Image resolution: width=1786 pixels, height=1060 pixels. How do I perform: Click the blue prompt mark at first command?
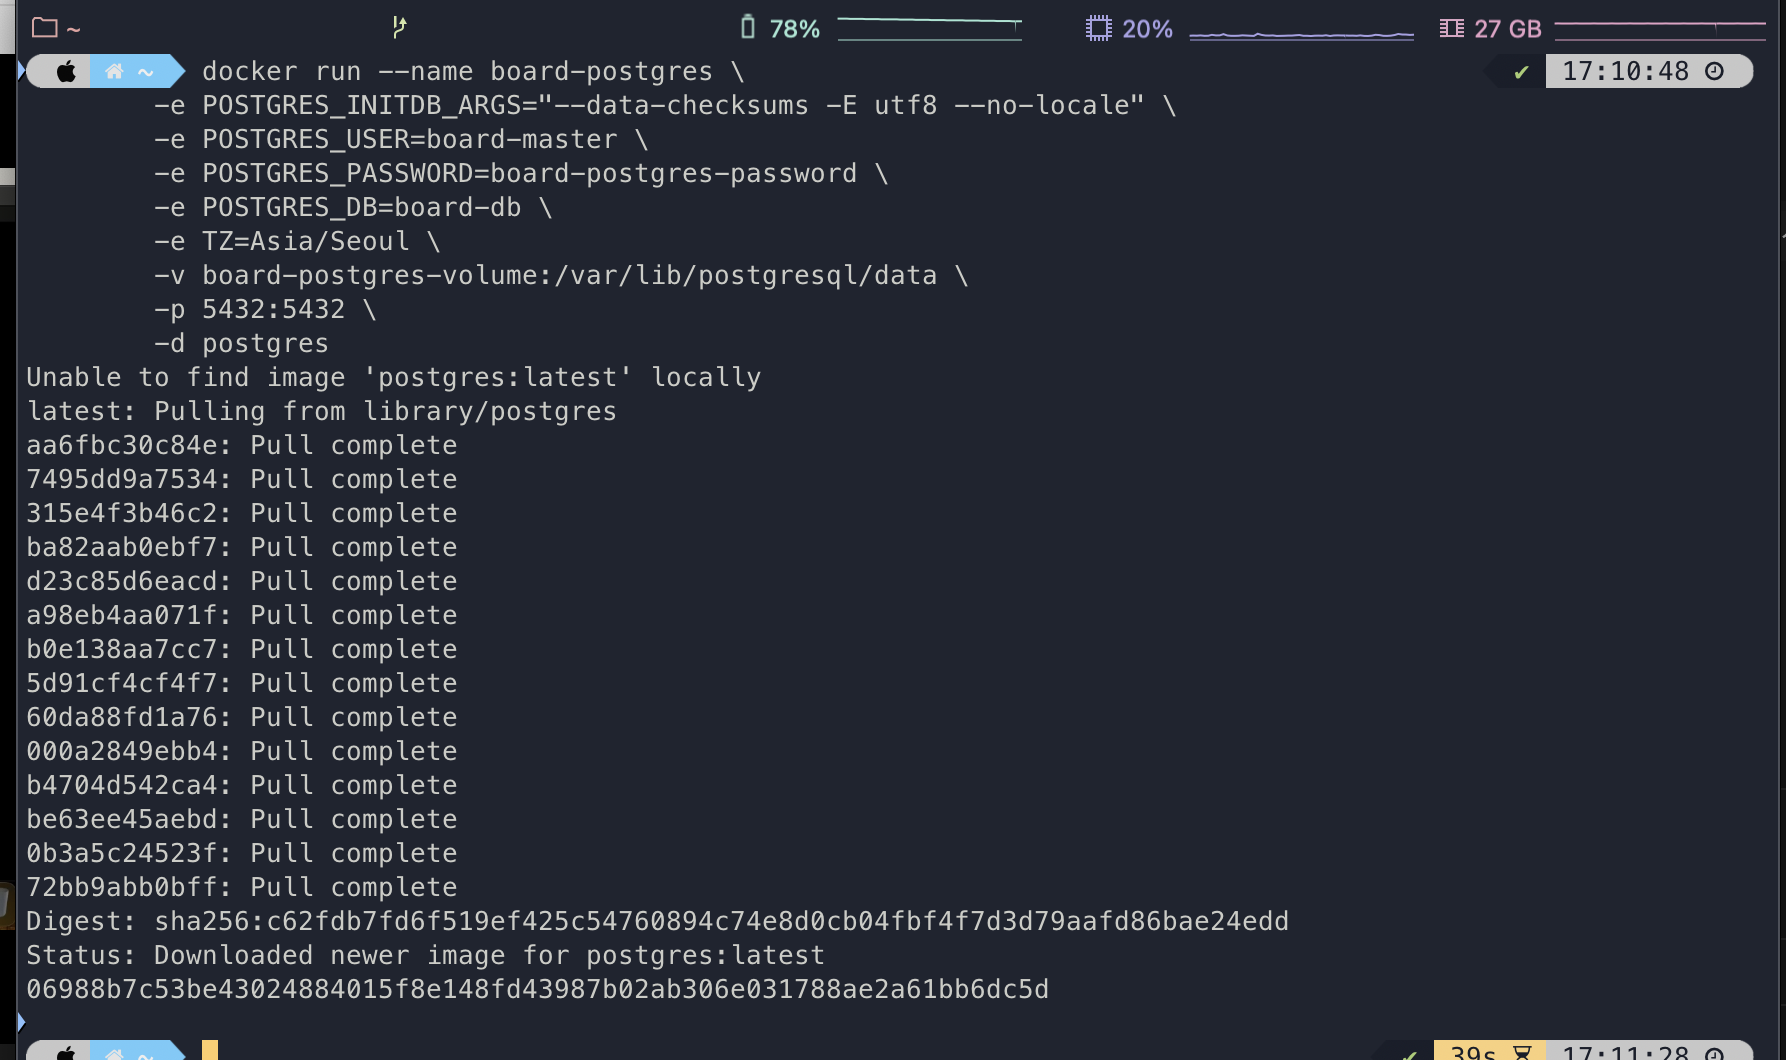click(21, 71)
